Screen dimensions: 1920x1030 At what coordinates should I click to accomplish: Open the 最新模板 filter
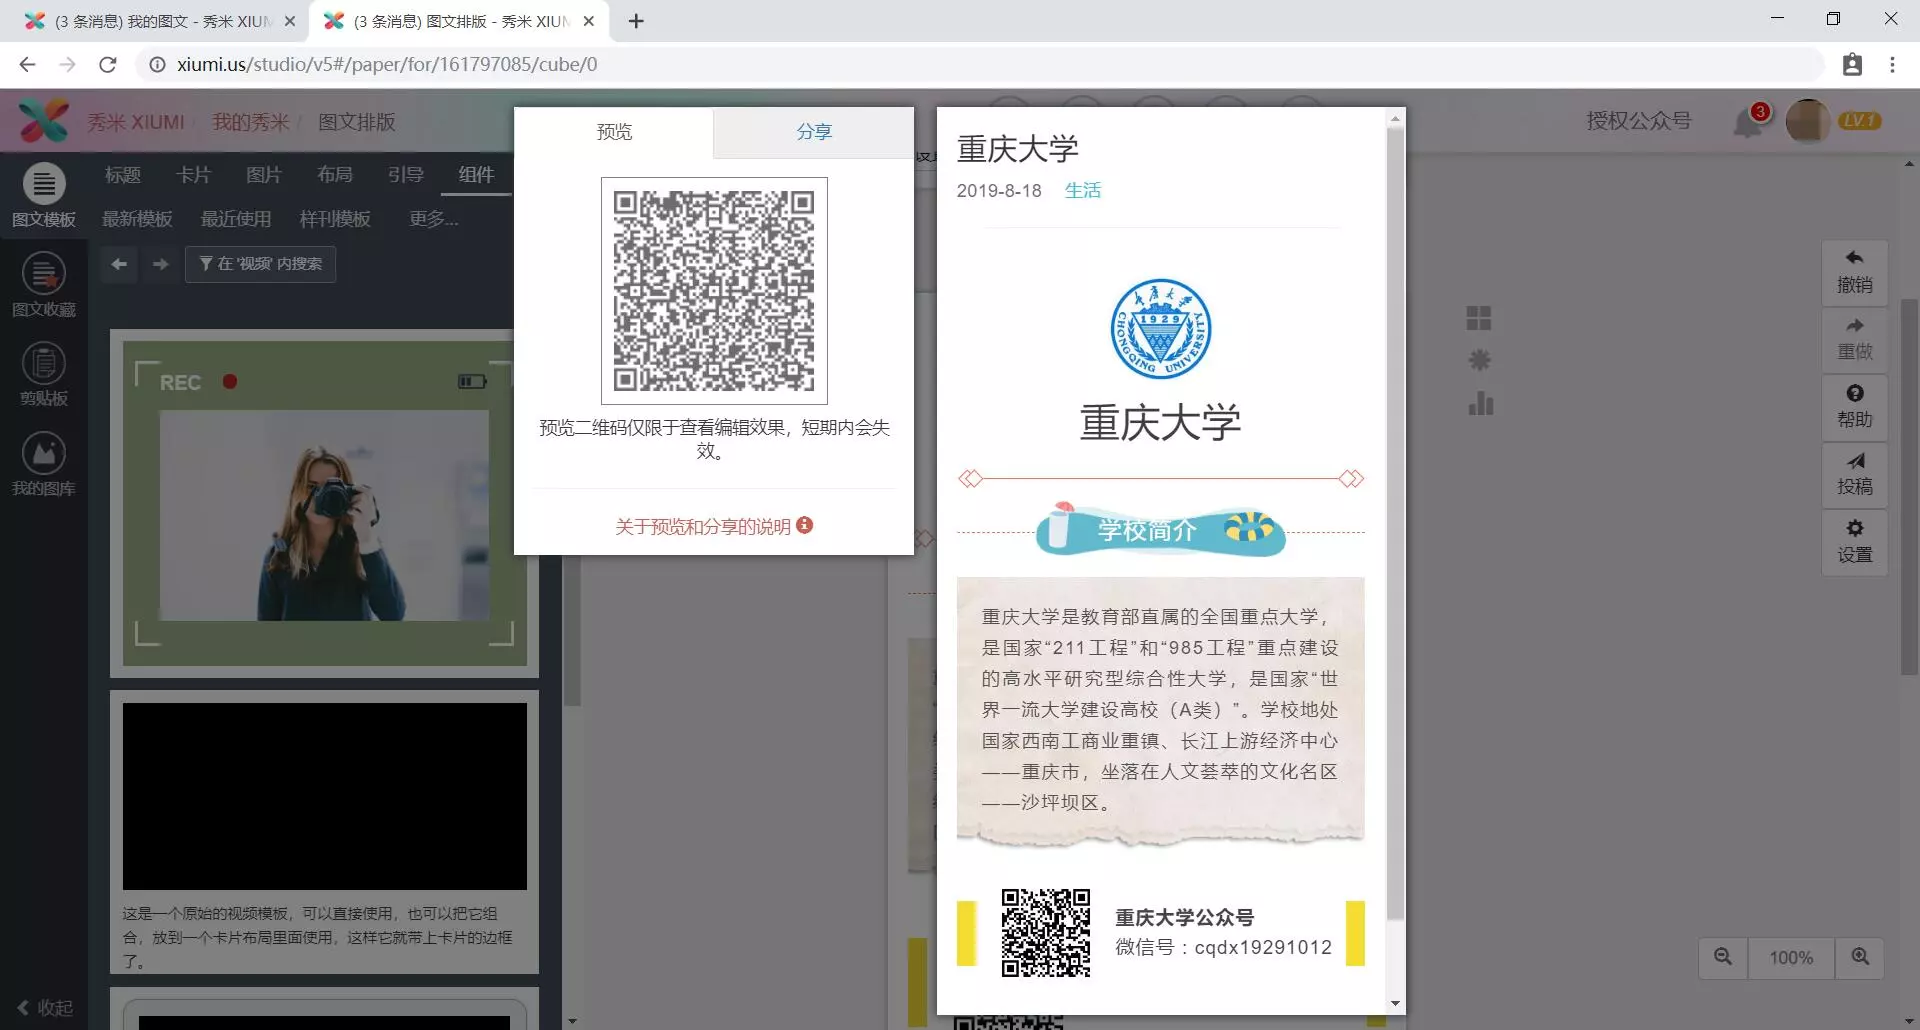coord(137,219)
